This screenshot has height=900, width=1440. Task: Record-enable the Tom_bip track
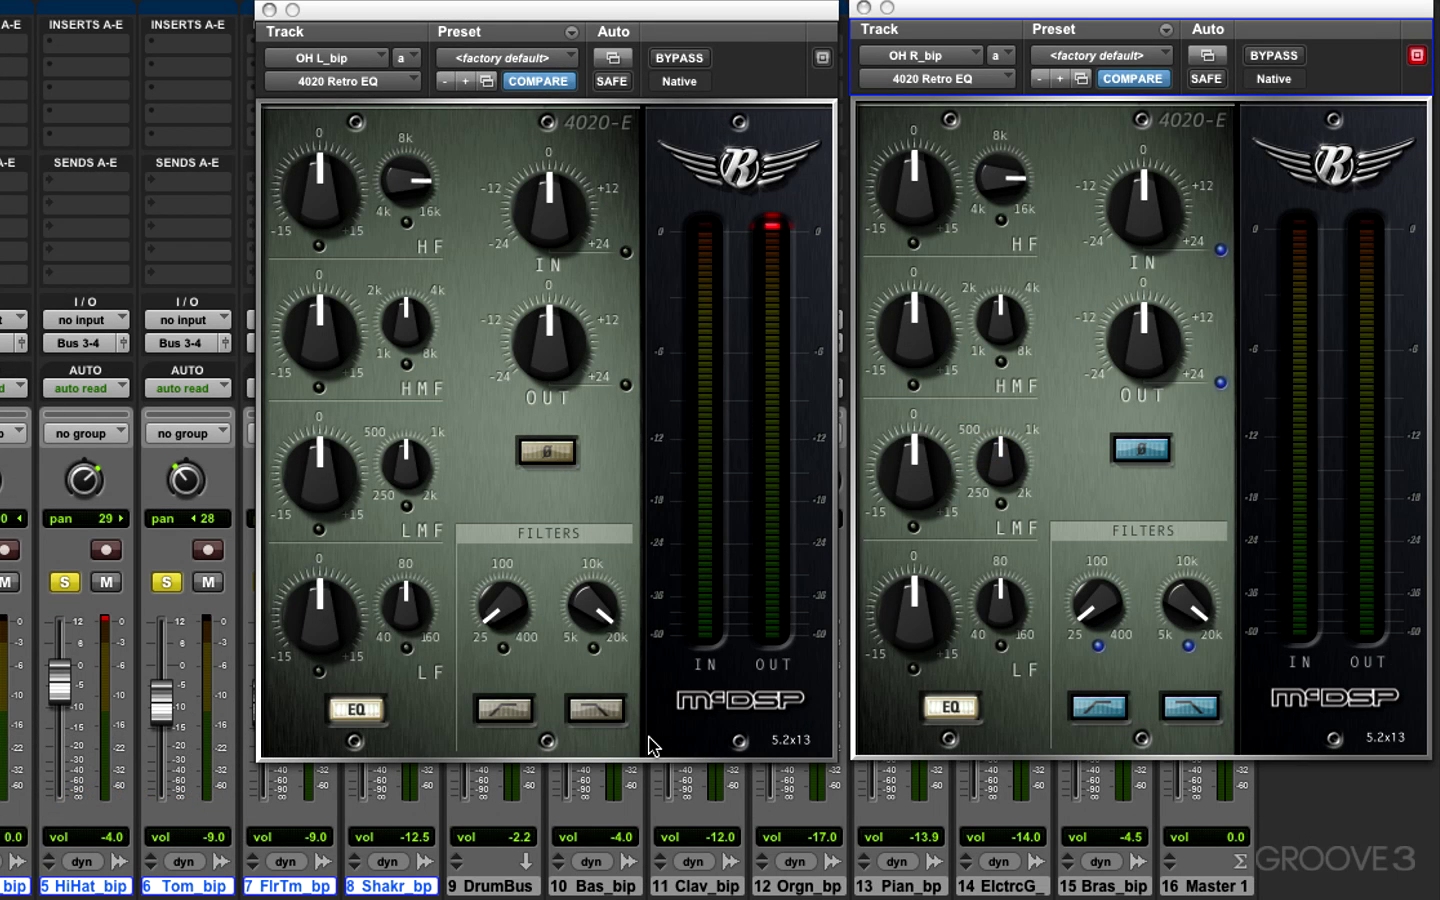[x=207, y=549]
